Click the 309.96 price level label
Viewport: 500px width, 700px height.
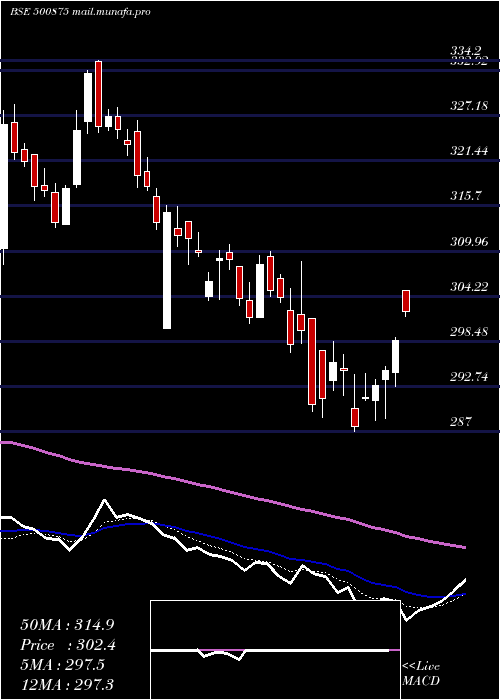click(x=469, y=242)
